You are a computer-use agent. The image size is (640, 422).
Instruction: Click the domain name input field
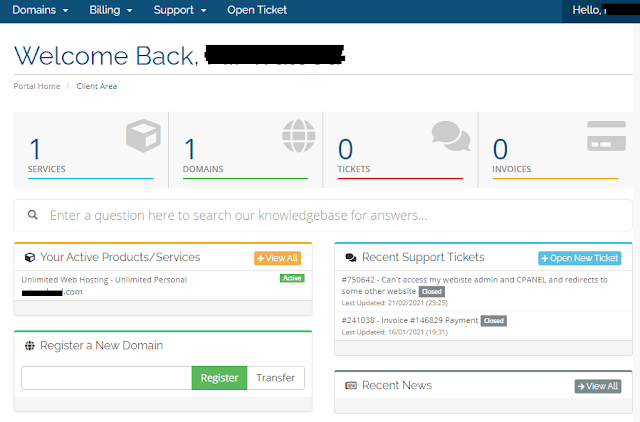click(x=106, y=378)
